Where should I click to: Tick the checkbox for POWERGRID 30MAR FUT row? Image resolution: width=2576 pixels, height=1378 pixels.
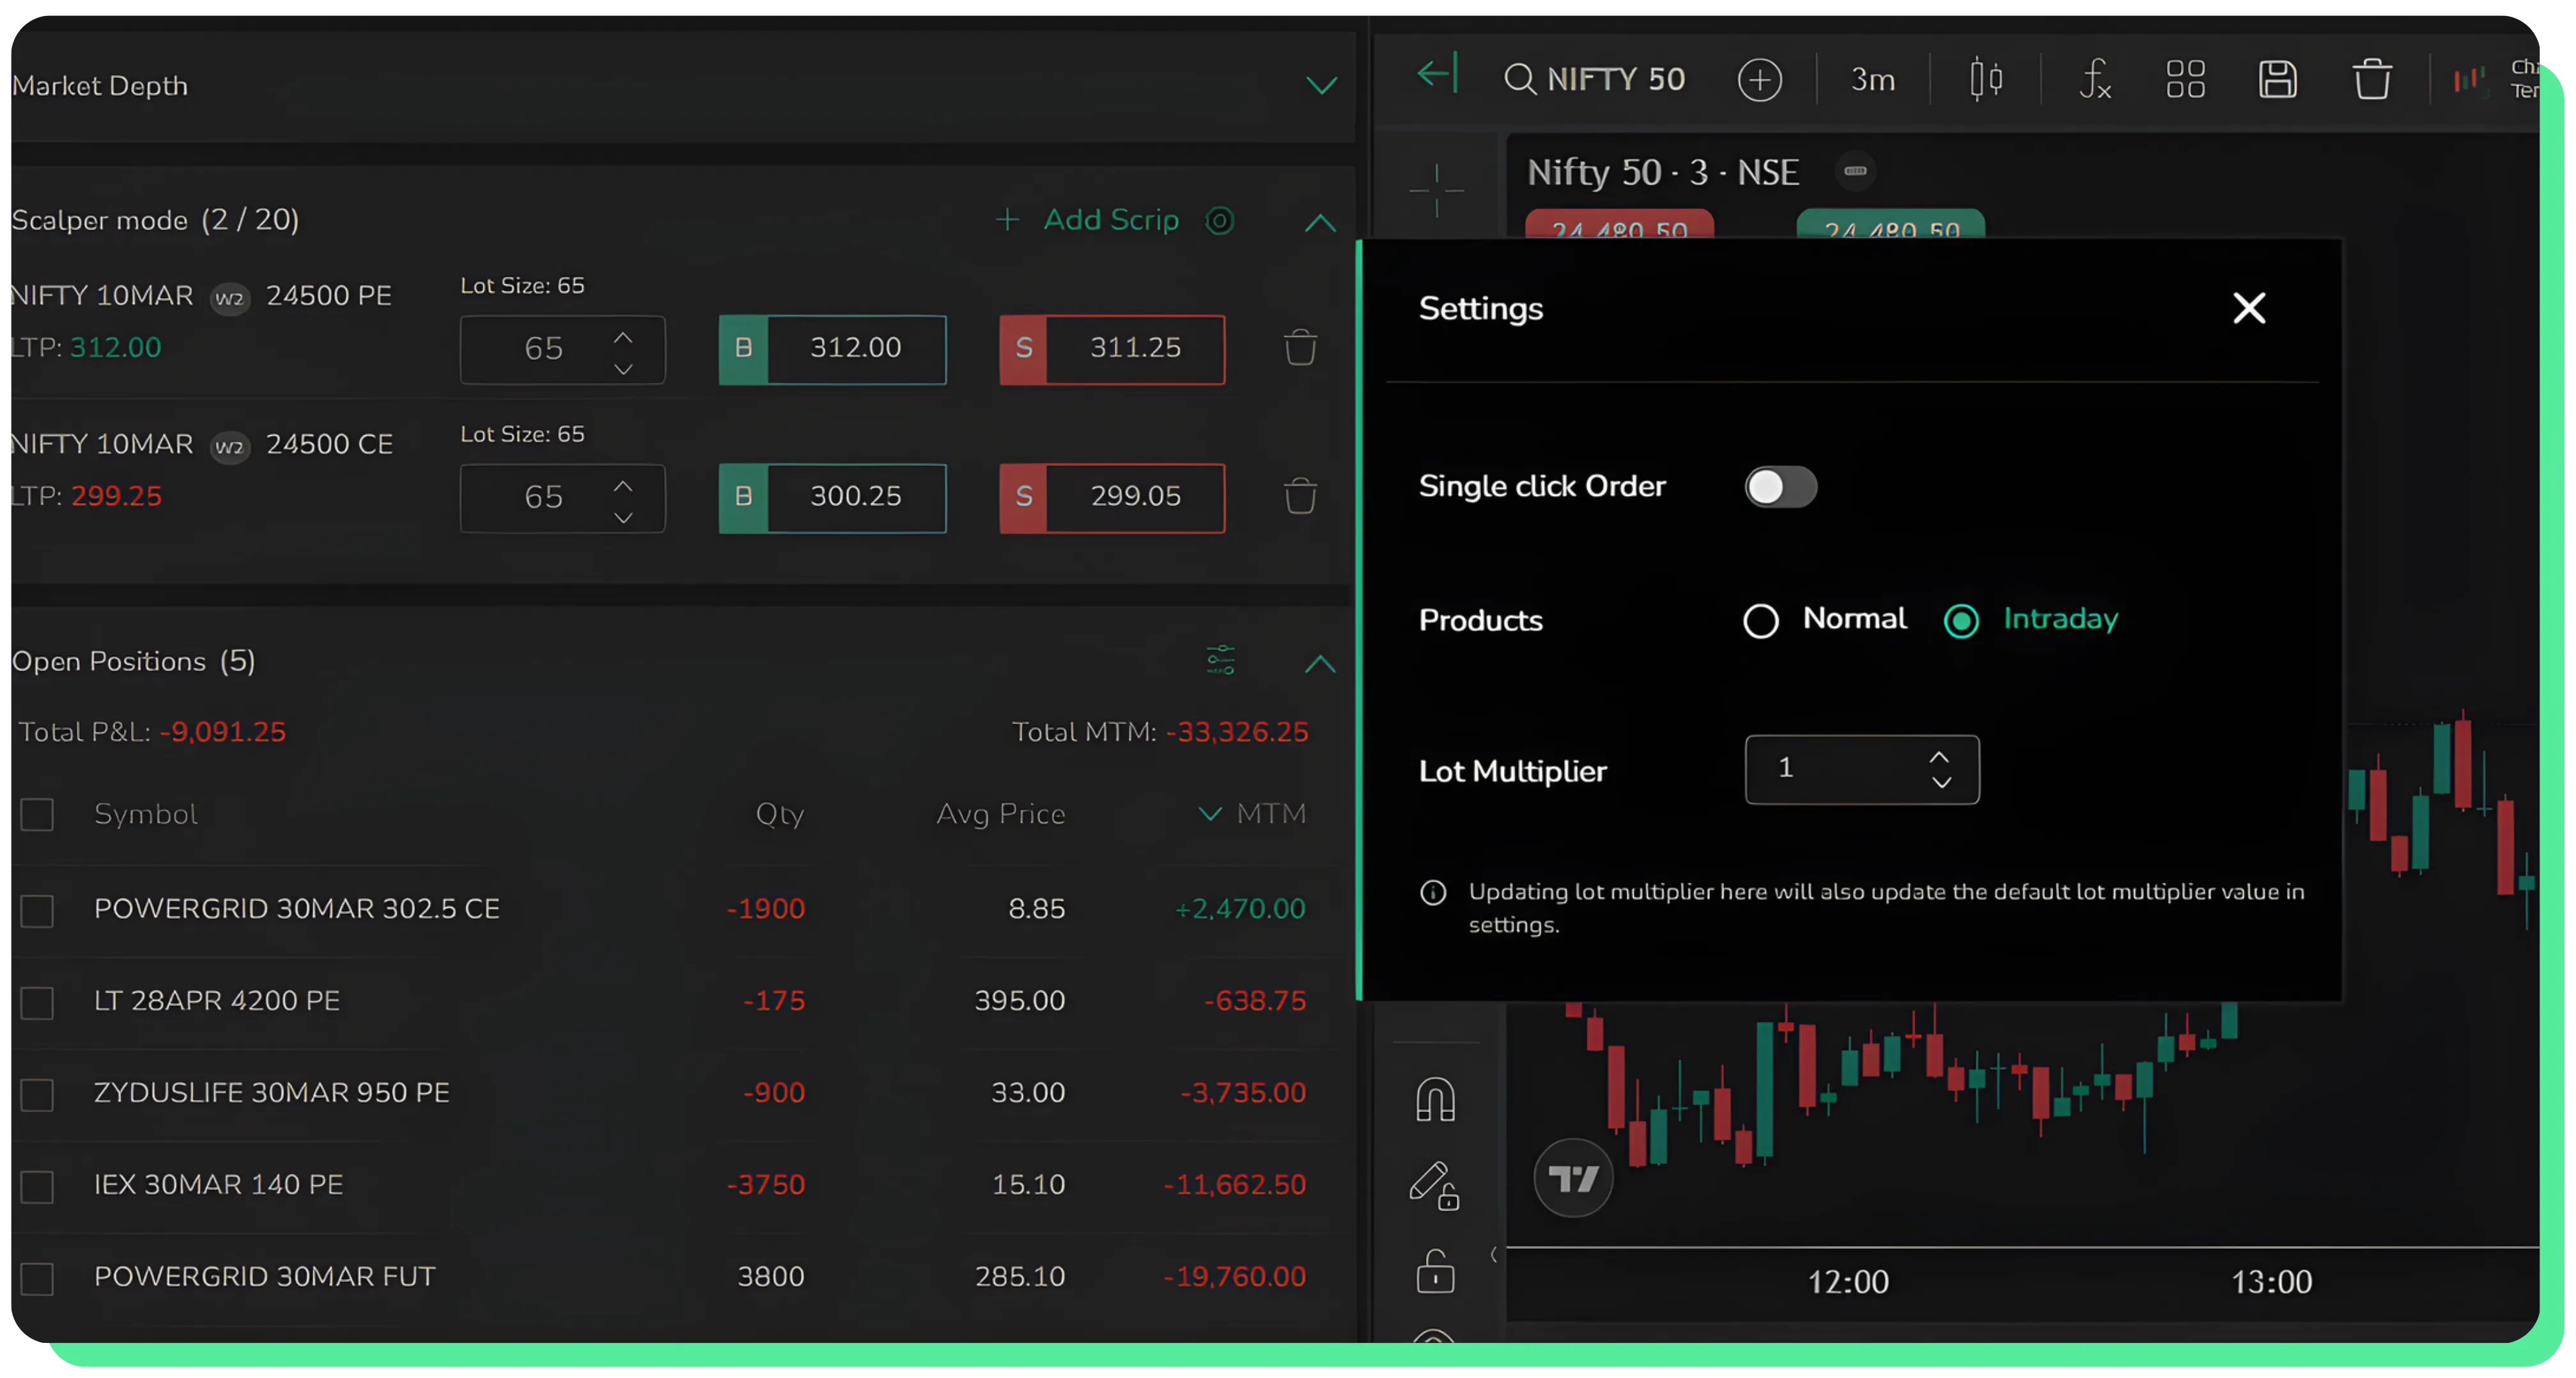(37, 1278)
